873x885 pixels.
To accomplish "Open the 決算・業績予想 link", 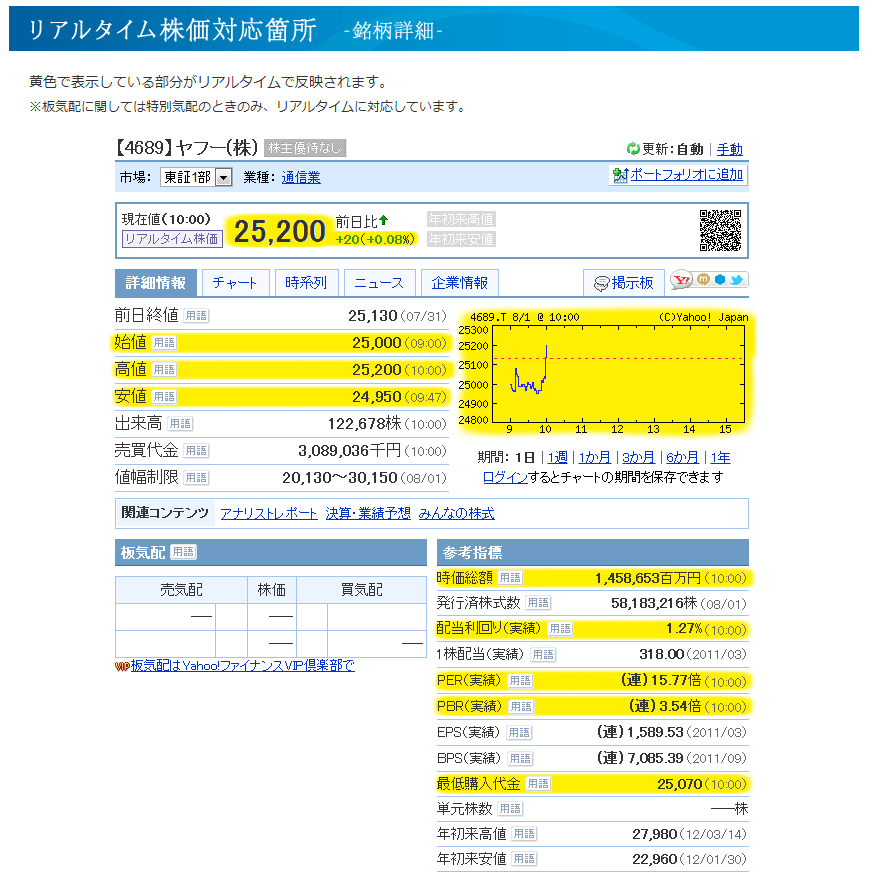I will [x=368, y=514].
